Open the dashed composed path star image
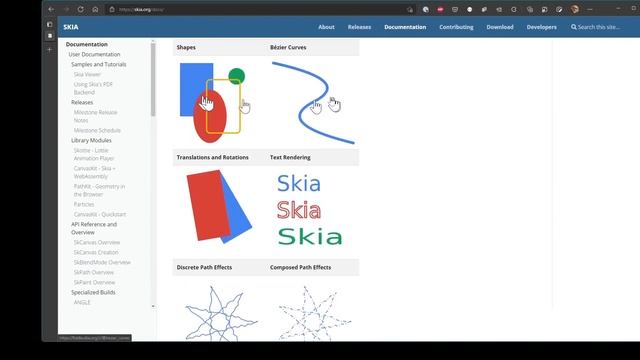 (x=314, y=313)
